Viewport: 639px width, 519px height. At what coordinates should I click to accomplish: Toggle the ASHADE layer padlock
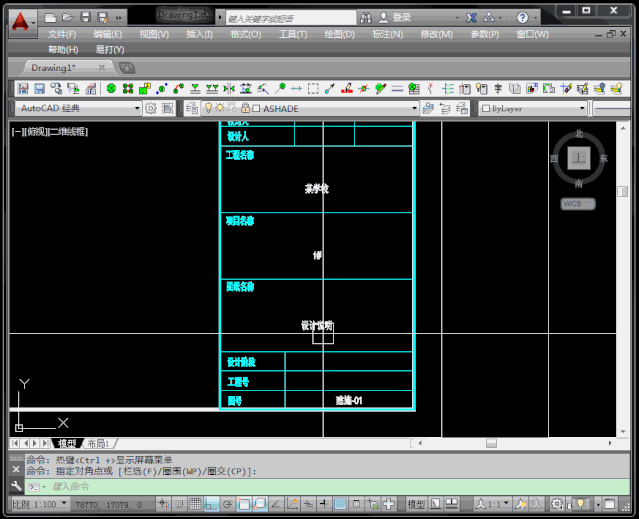coord(245,108)
